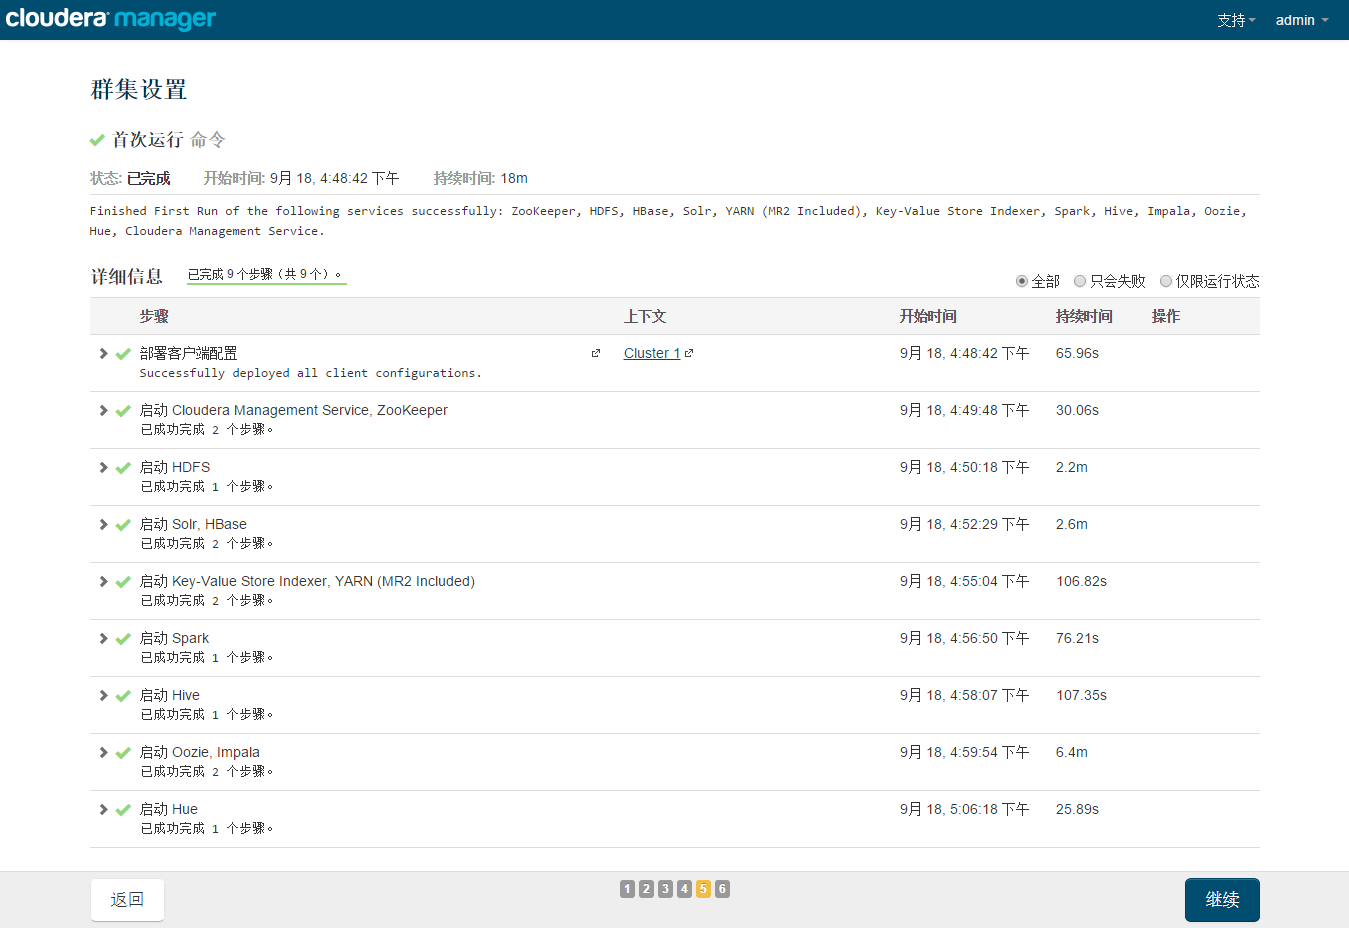Go to wizard page 3
This screenshot has width=1349, height=928.
point(665,889)
